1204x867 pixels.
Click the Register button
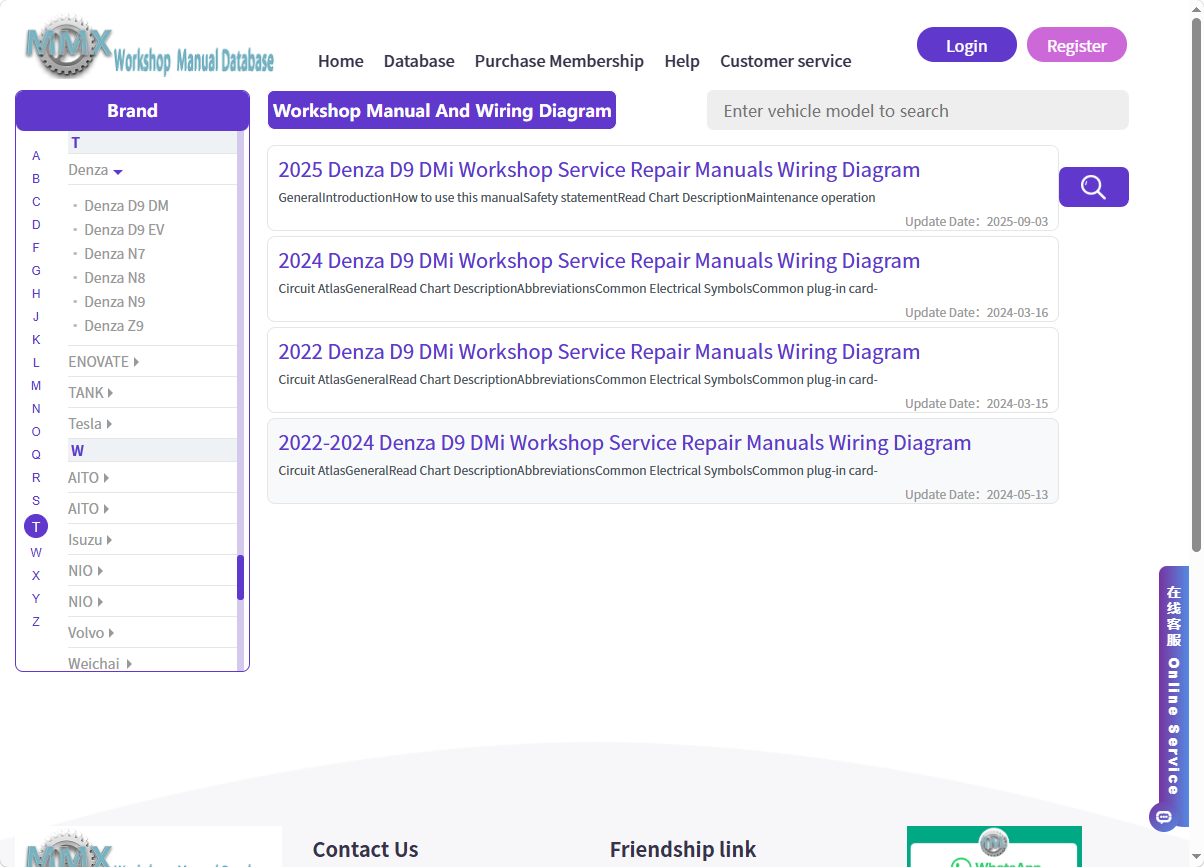[1077, 45]
